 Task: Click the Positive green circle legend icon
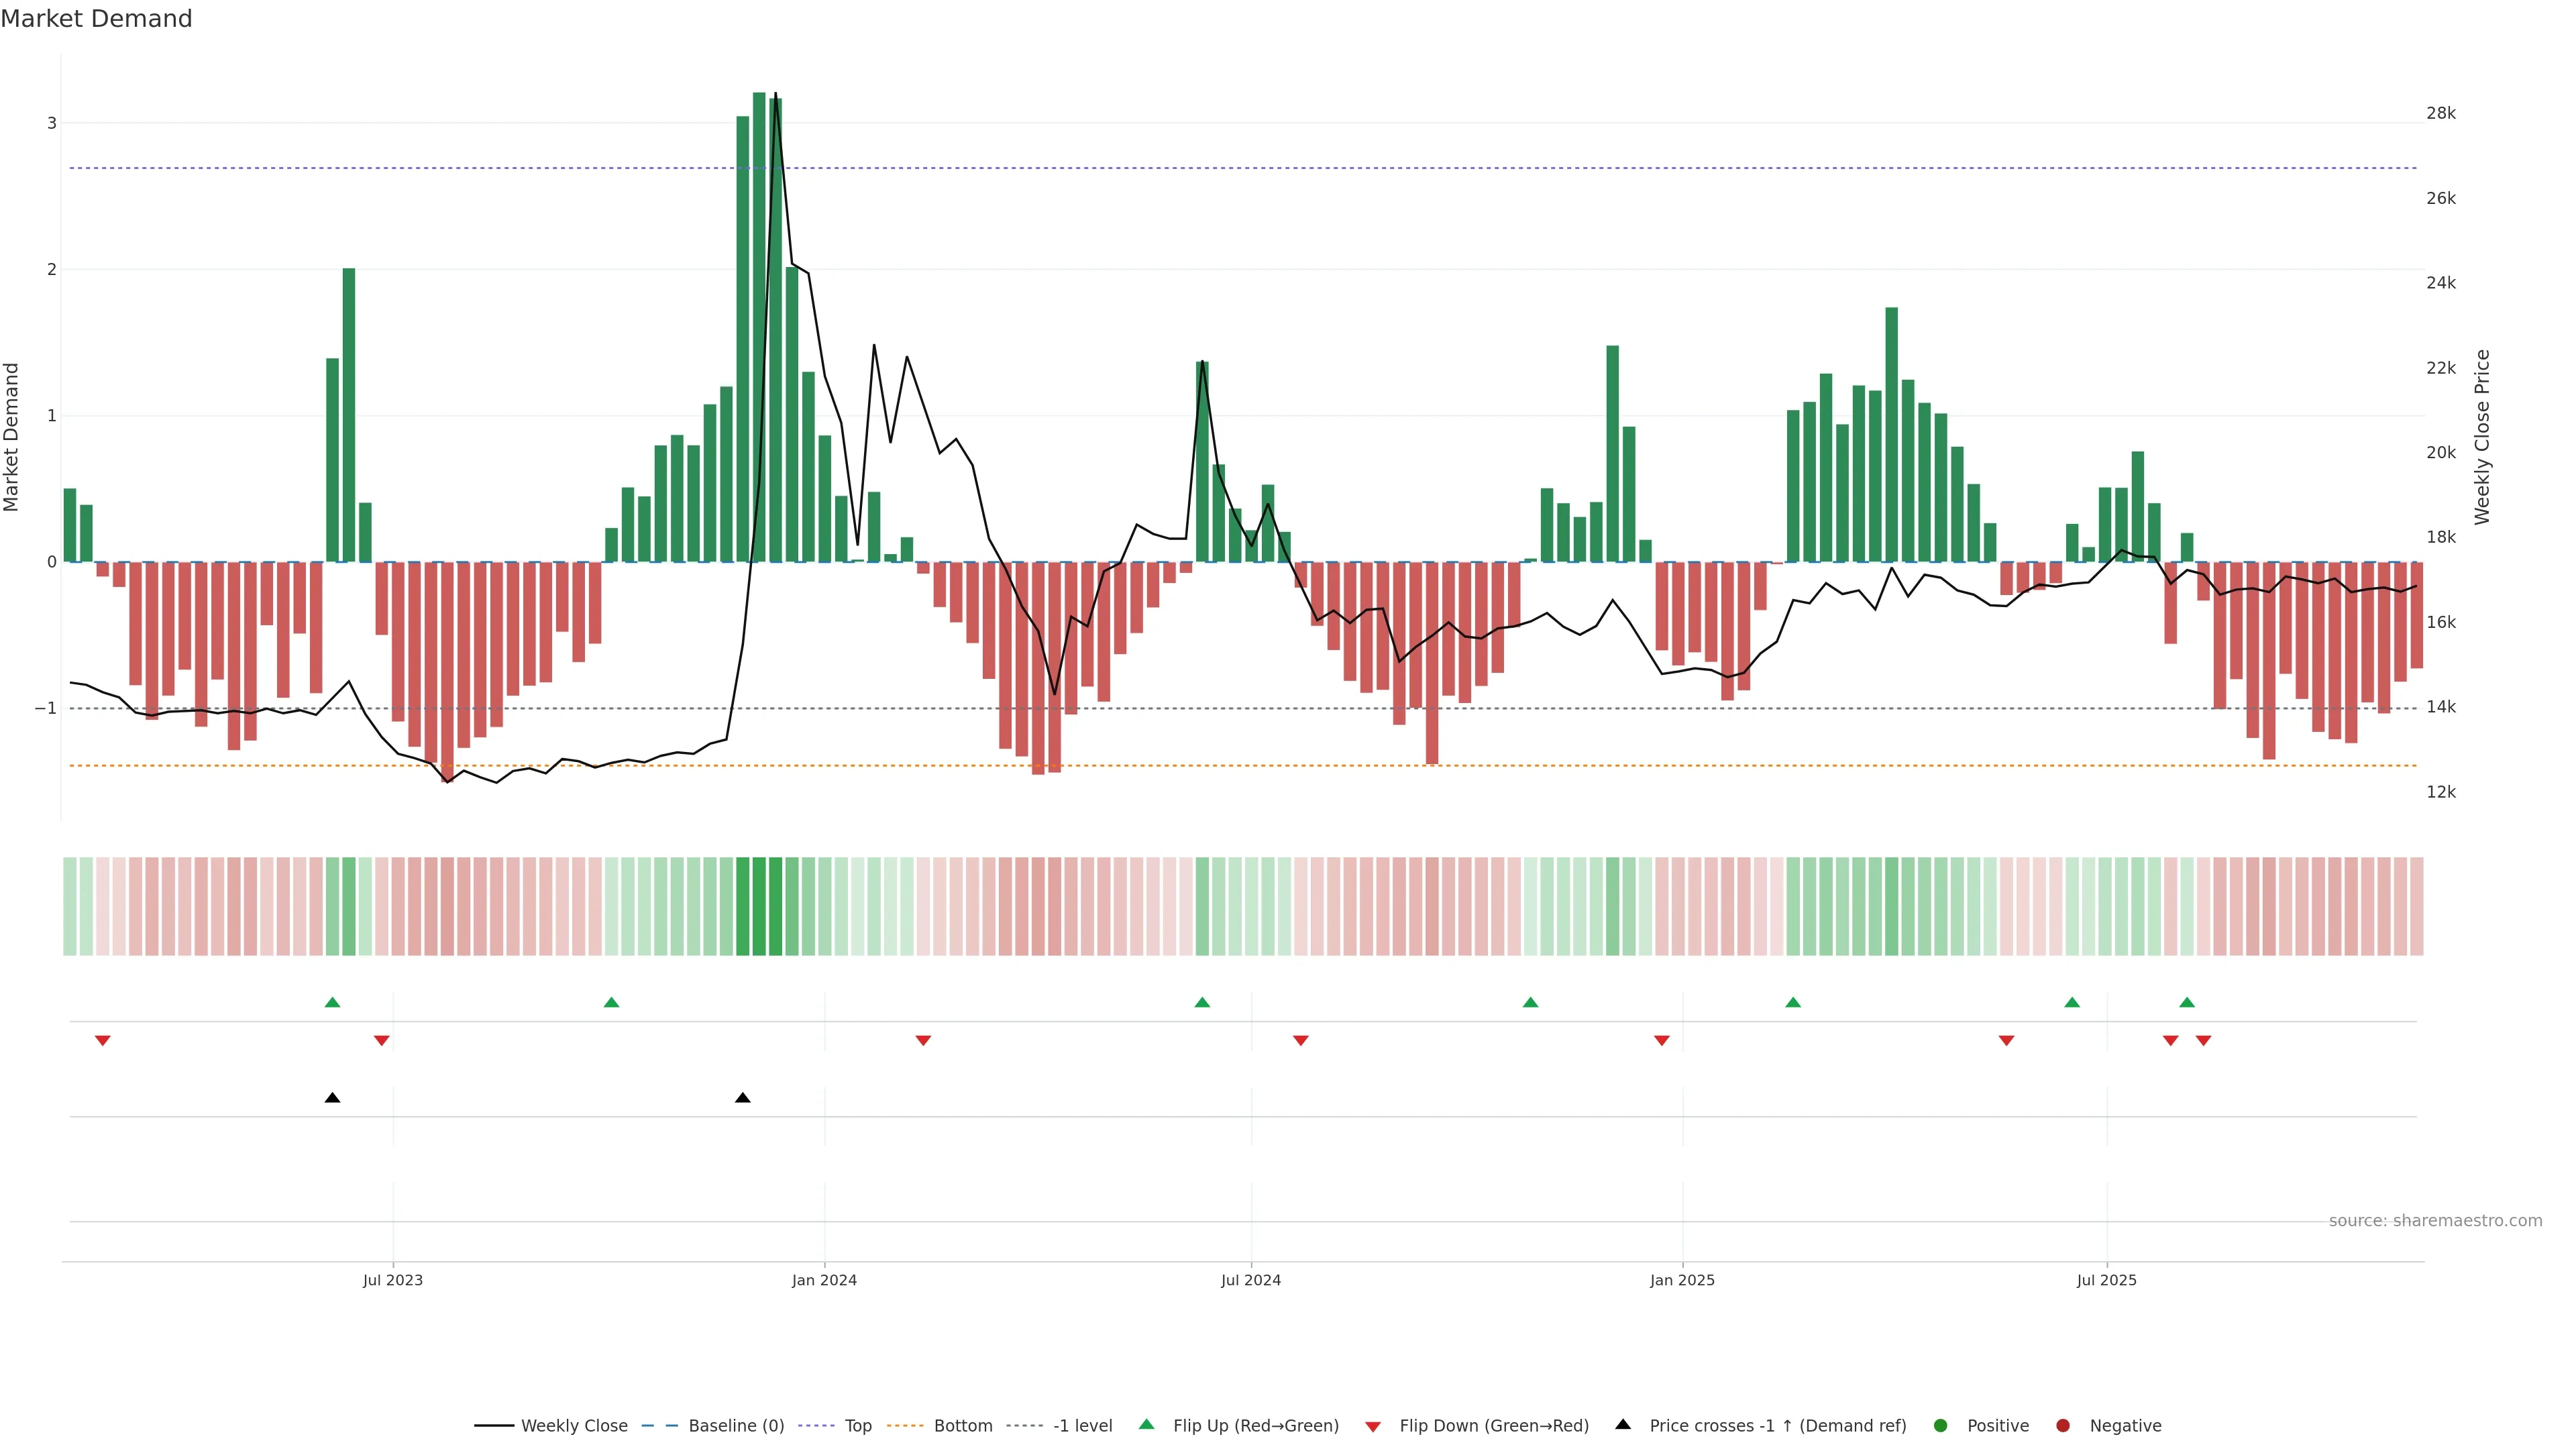click(x=1941, y=1425)
